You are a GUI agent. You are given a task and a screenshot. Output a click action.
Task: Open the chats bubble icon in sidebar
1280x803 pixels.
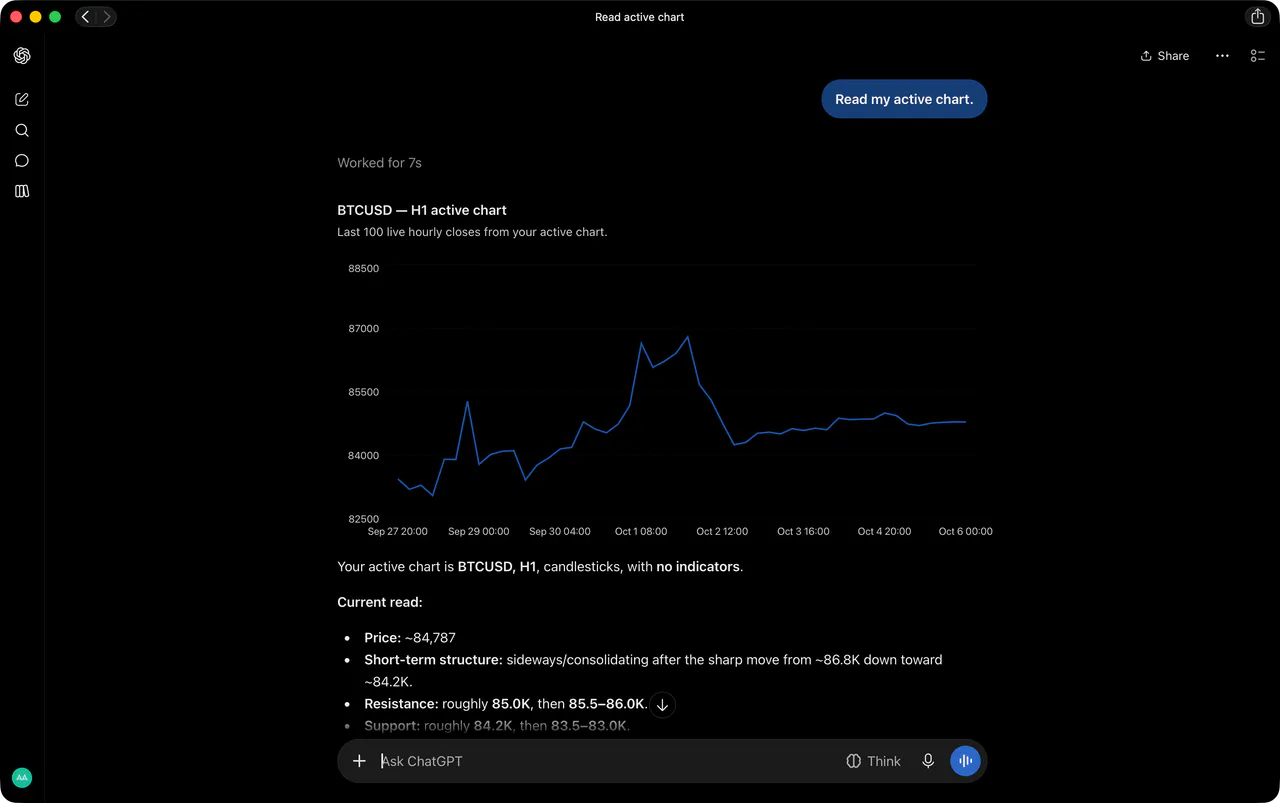pos(22,161)
